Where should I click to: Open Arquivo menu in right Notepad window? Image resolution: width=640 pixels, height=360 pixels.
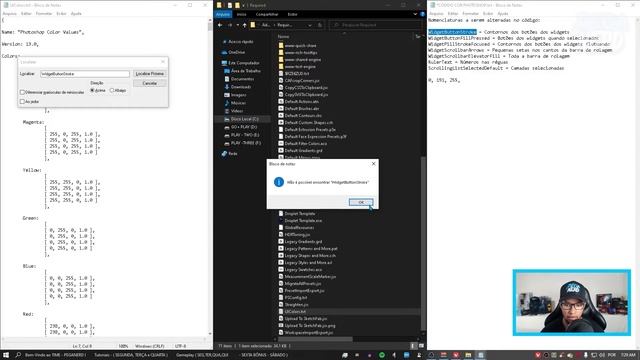coord(436,13)
